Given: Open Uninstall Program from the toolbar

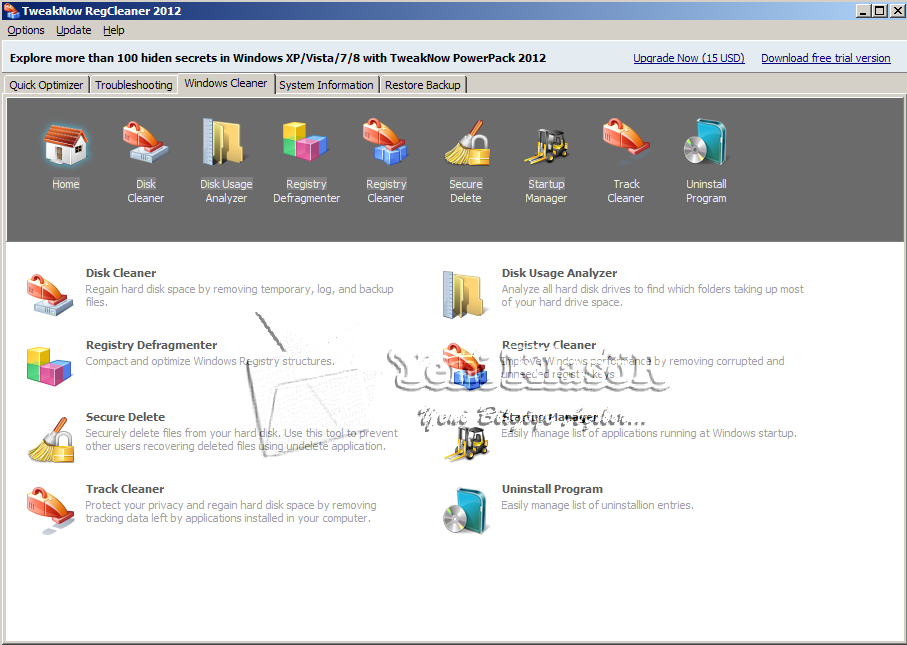Looking at the screenshot, I should (706, 146).
